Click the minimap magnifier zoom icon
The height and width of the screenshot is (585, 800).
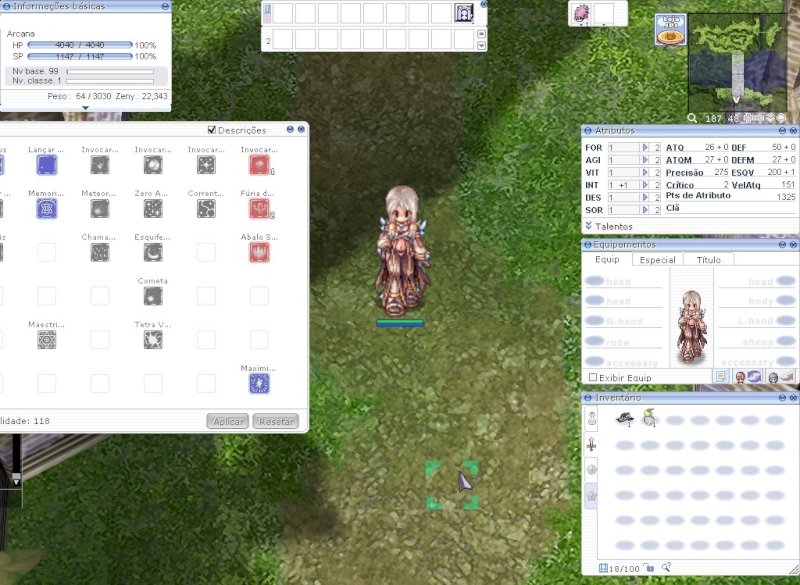692,118
